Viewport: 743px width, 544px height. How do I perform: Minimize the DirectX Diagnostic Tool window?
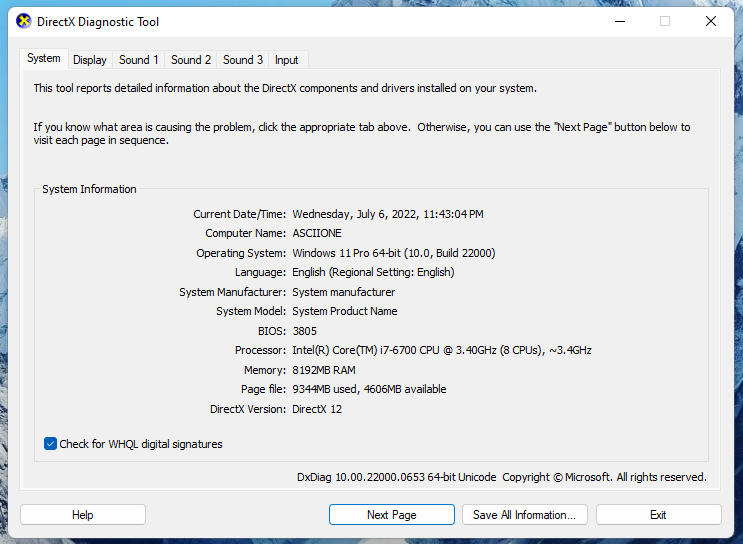[619, 21]
